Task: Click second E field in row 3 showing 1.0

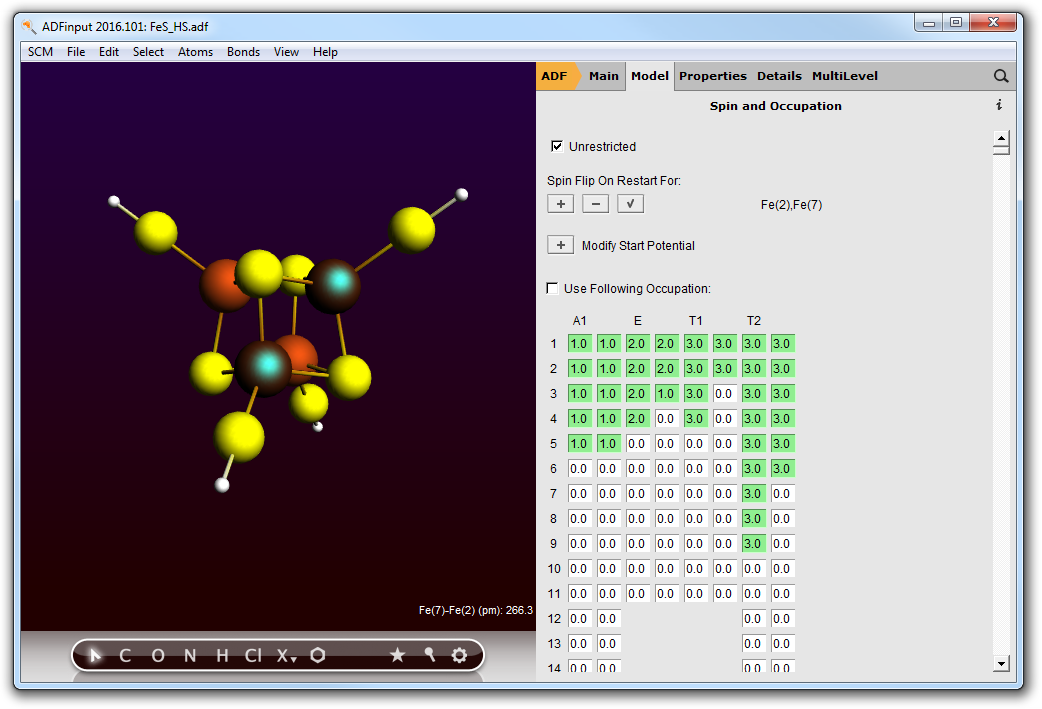Action: coord(667,393)
